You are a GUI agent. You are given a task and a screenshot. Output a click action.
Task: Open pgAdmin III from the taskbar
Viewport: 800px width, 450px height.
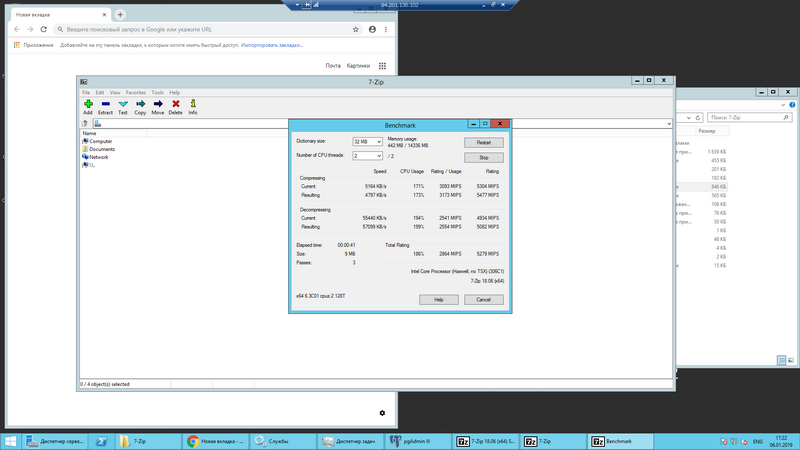pos(417,441)
